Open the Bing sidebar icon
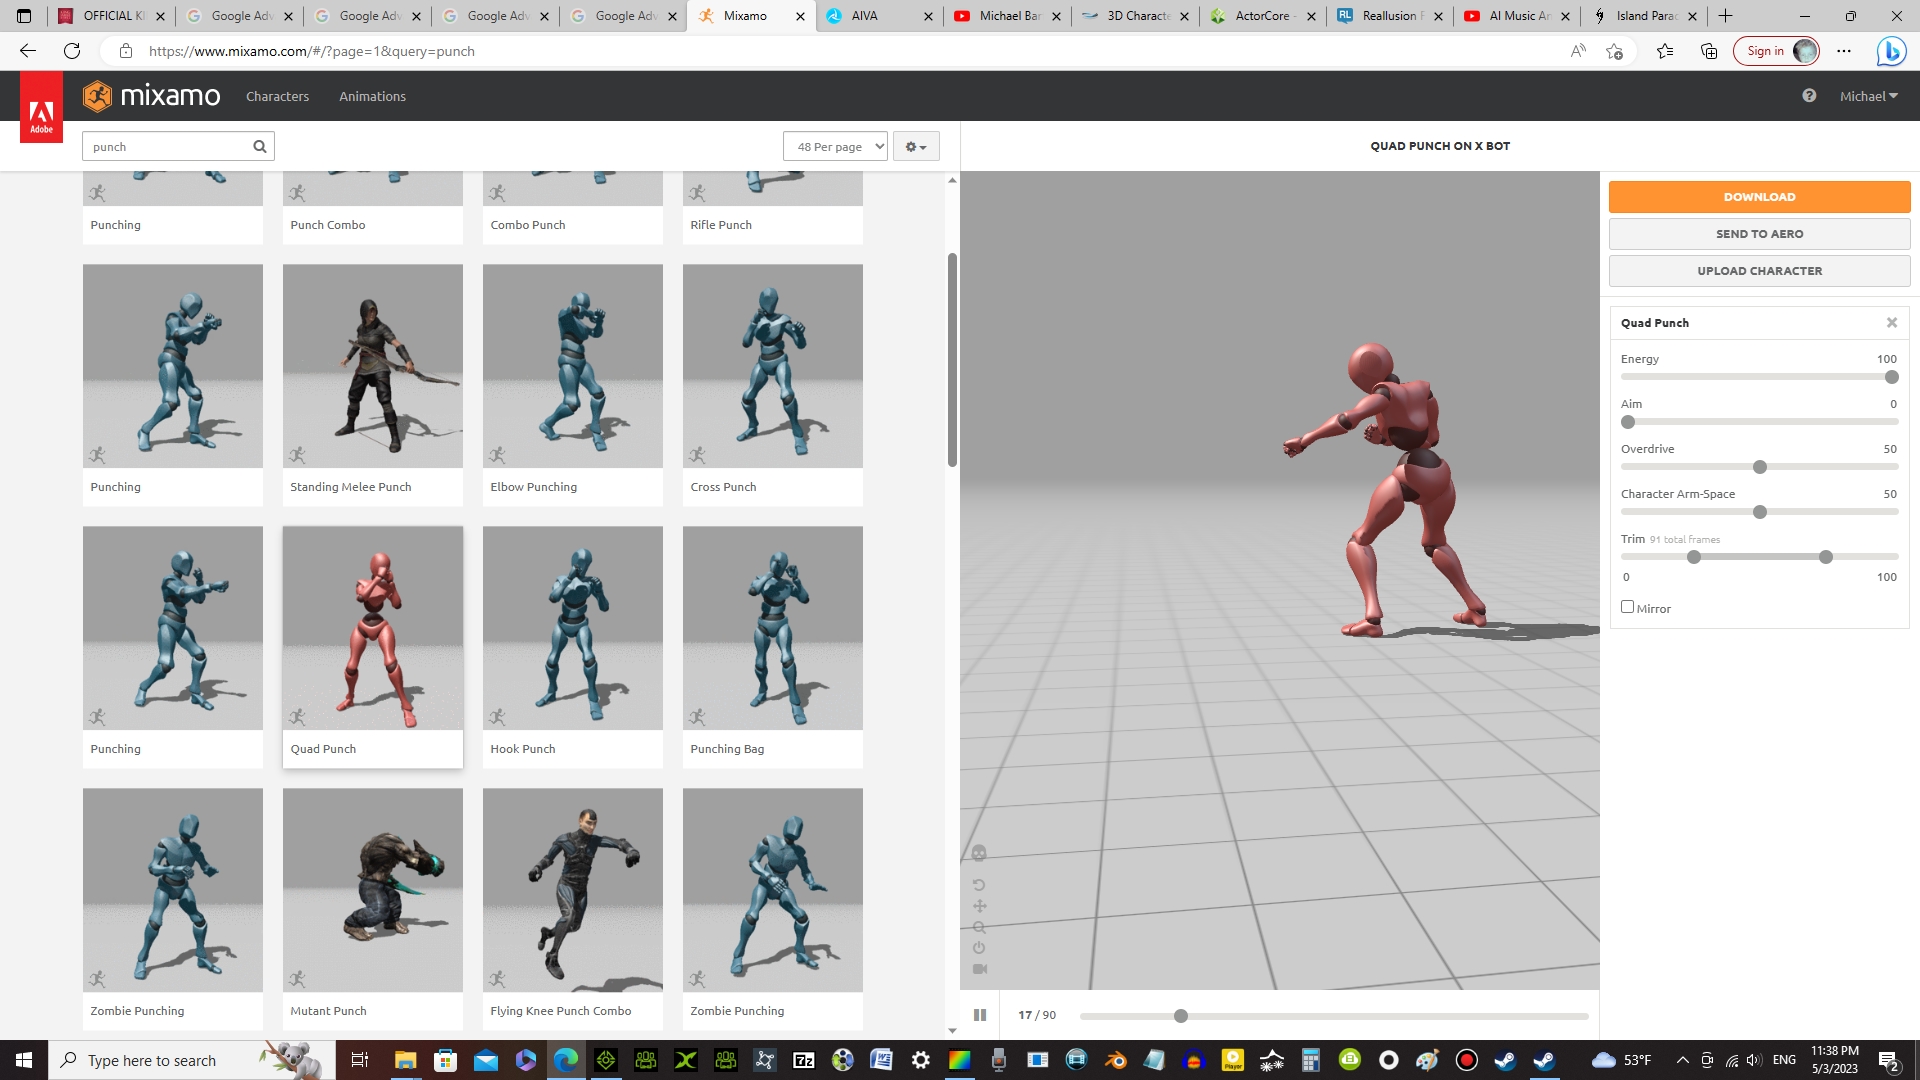This screenshot has width=1920, height=1080. [x=1891, y=51]
